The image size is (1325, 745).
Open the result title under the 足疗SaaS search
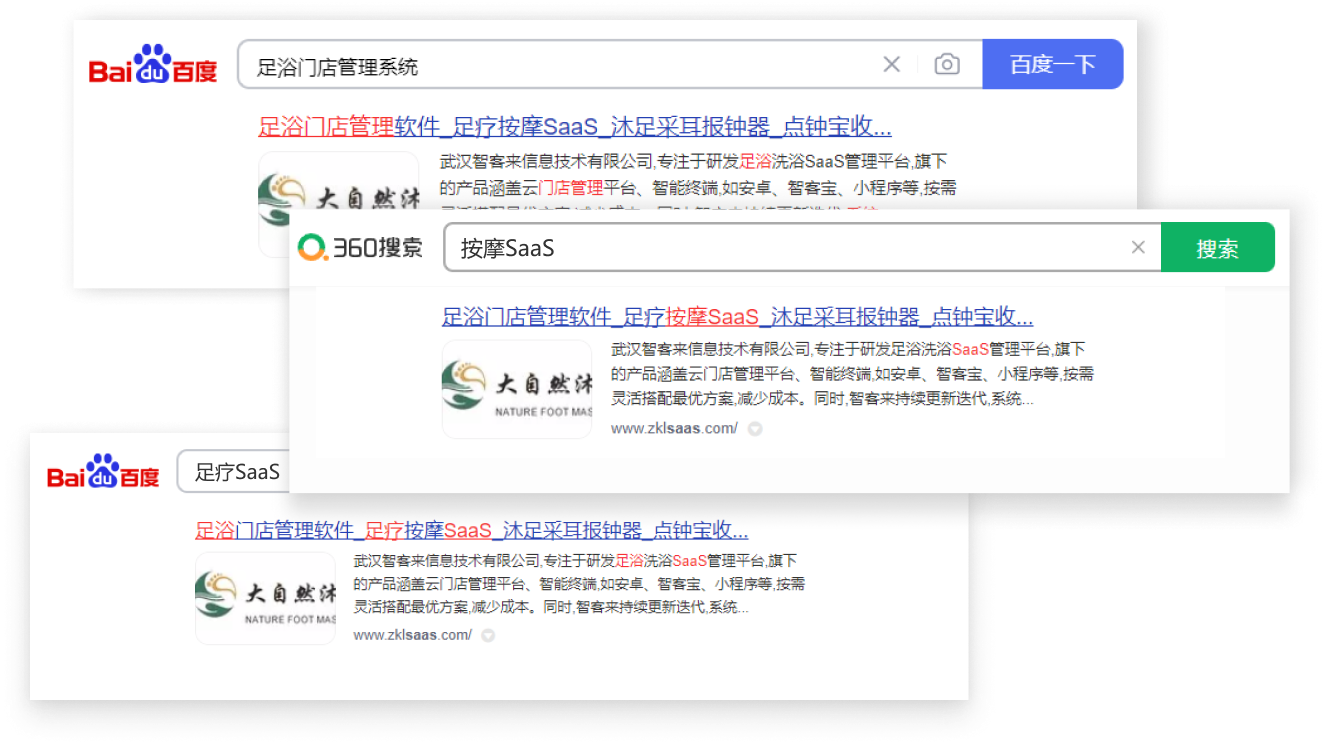pyautogui.click(x=471, y=530)
